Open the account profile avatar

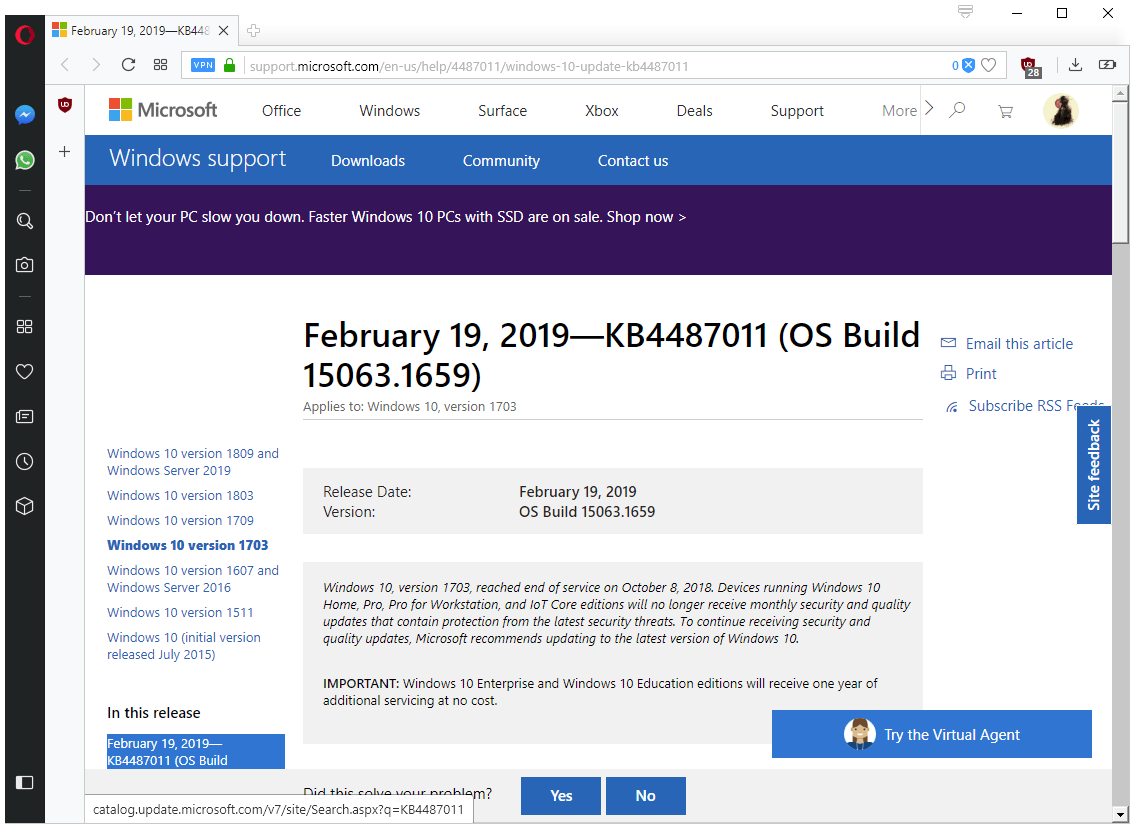coord(1060,111)
